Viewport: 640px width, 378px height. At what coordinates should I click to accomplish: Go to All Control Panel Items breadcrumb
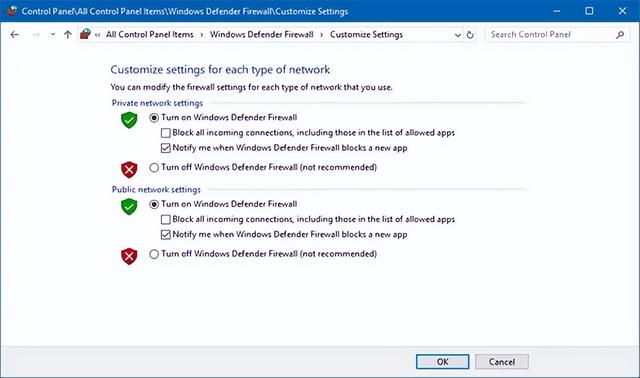click(149, 34)
